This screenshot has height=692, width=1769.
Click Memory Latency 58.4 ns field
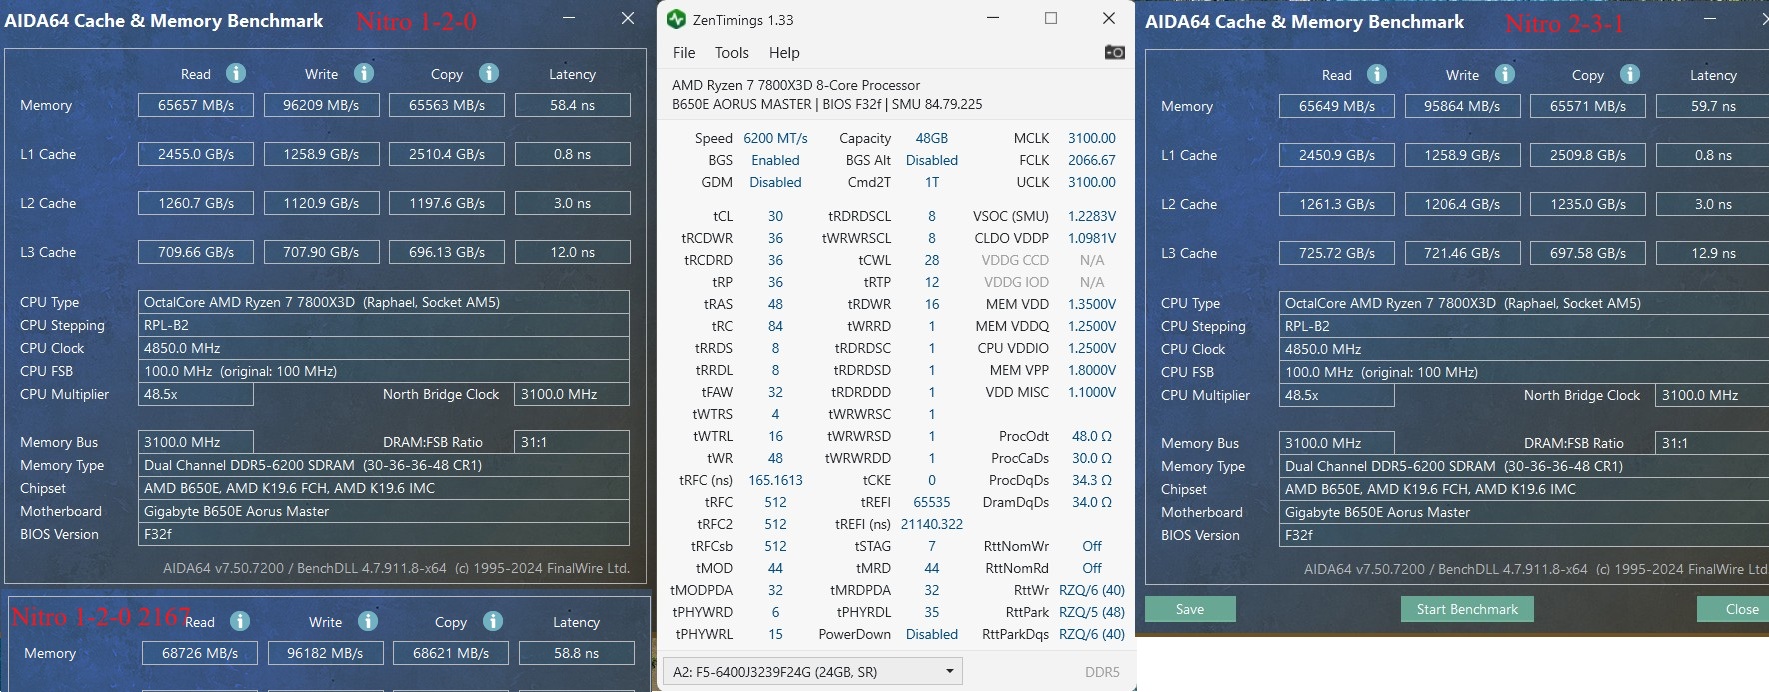coord(572,105)
